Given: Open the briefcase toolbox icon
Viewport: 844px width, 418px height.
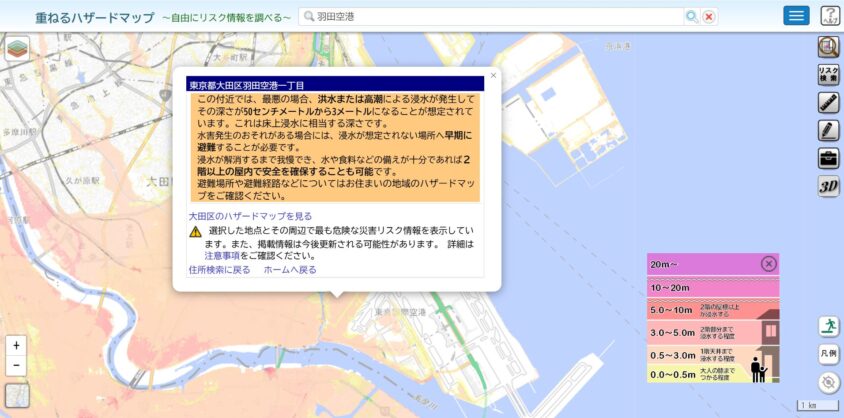Looking at the screenshot, I should click(x=828, y=158).
